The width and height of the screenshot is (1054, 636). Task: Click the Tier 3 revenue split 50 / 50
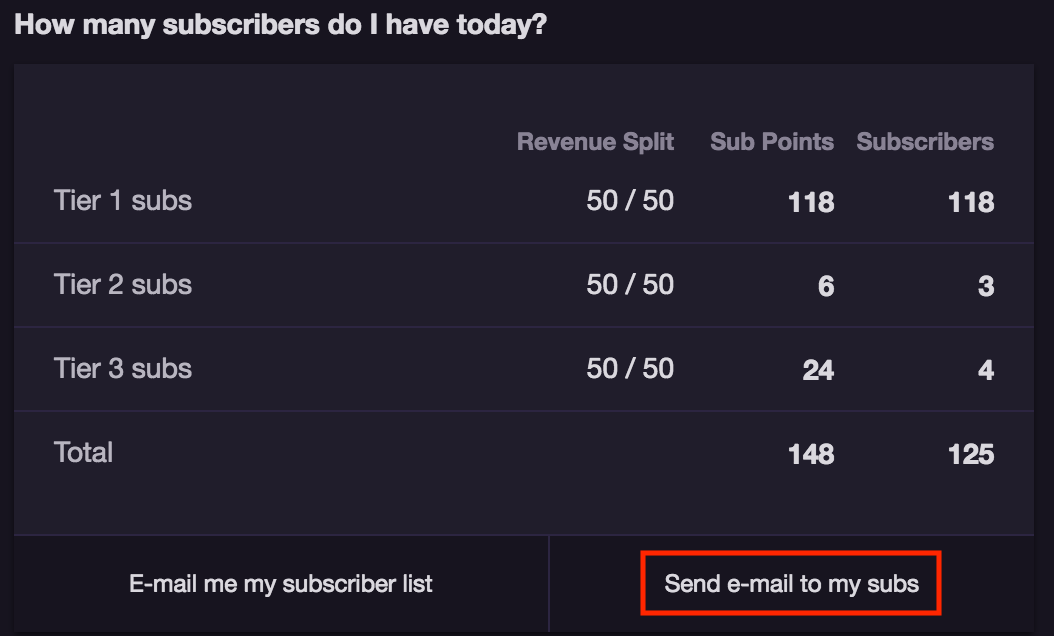coord(630,368)
